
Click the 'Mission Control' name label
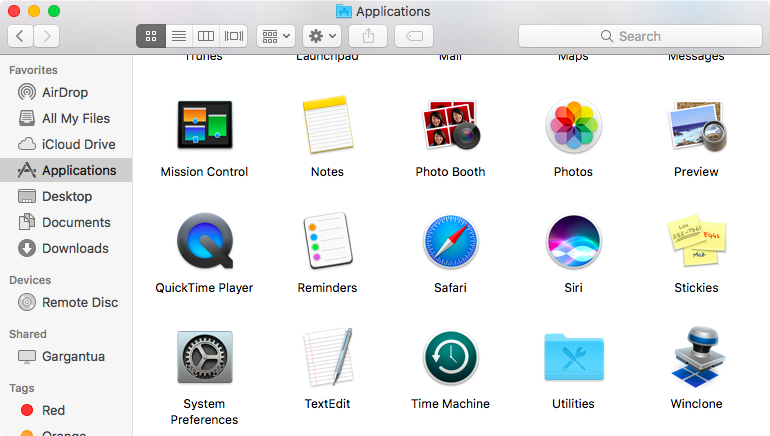click(x=204, y=172)
